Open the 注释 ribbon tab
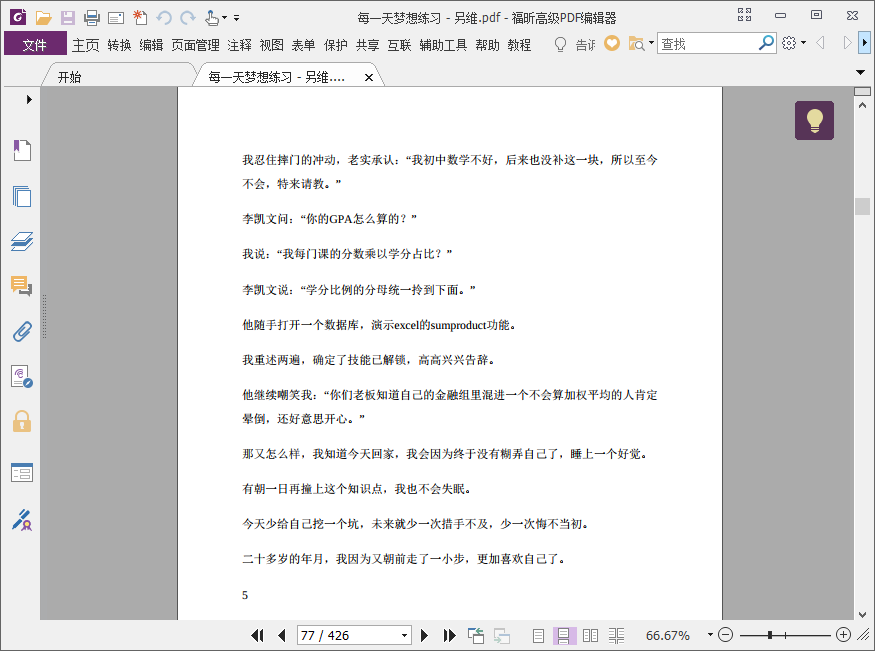875x651 pixels. (239, 45)
